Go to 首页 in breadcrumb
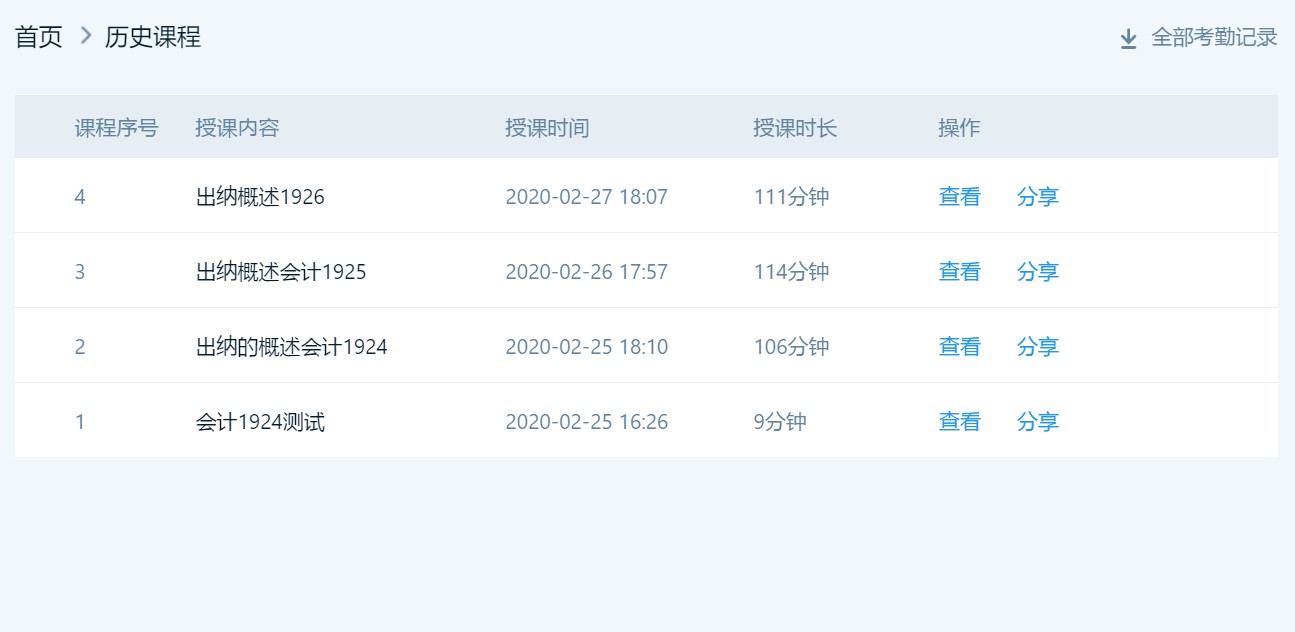 39,38
